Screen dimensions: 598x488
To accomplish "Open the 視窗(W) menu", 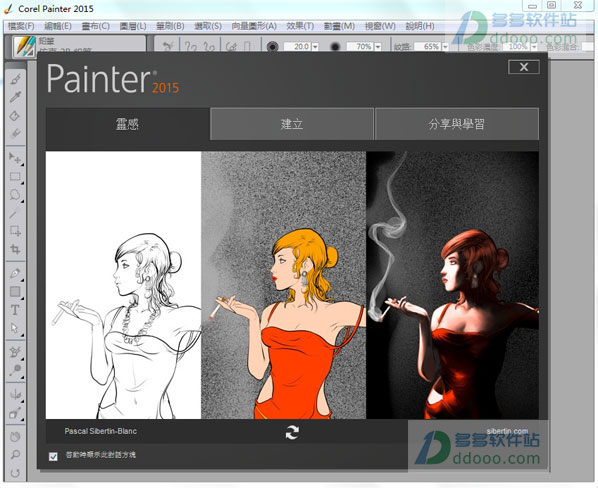I will pyautogui.click(x=380, y=26).
